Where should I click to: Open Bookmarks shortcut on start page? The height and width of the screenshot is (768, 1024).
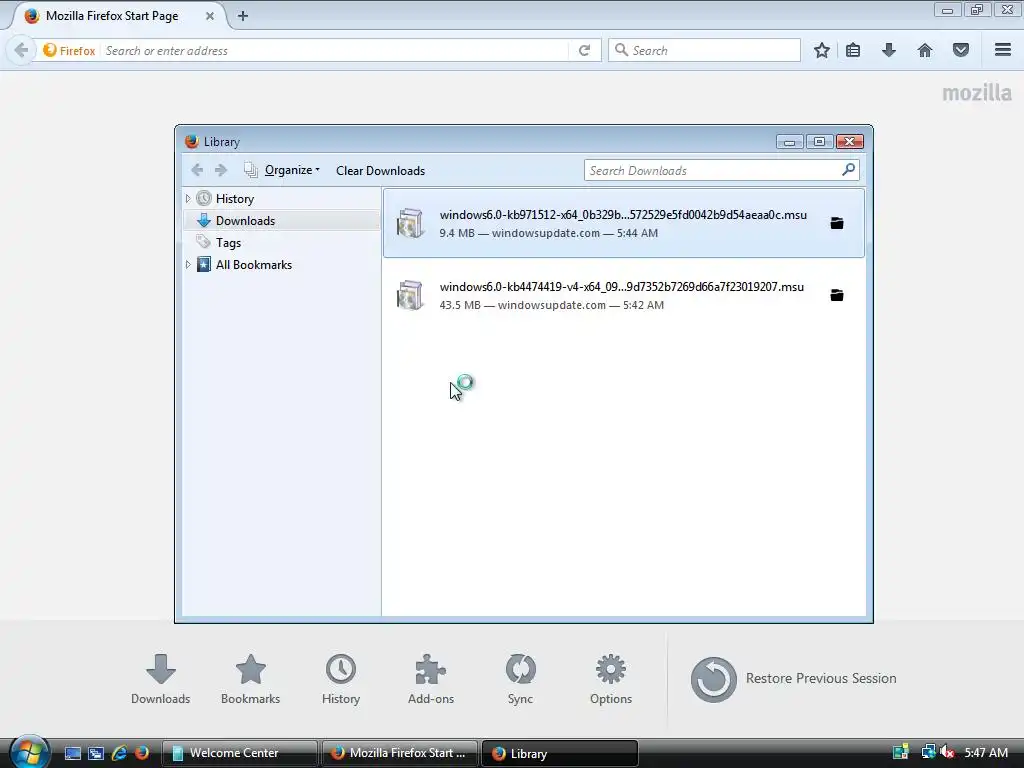(x=251, y=679)
